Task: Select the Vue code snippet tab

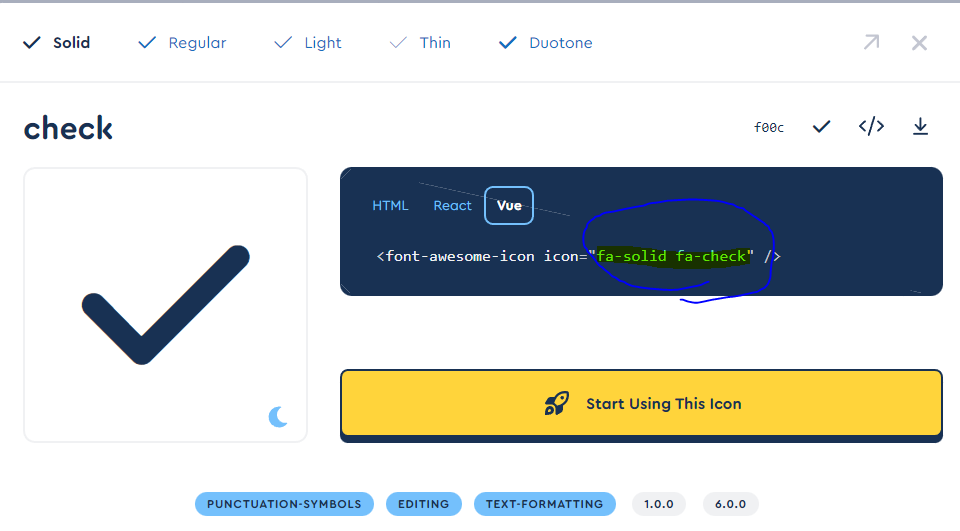Action: pyautogui.click(x=509, y=206)
